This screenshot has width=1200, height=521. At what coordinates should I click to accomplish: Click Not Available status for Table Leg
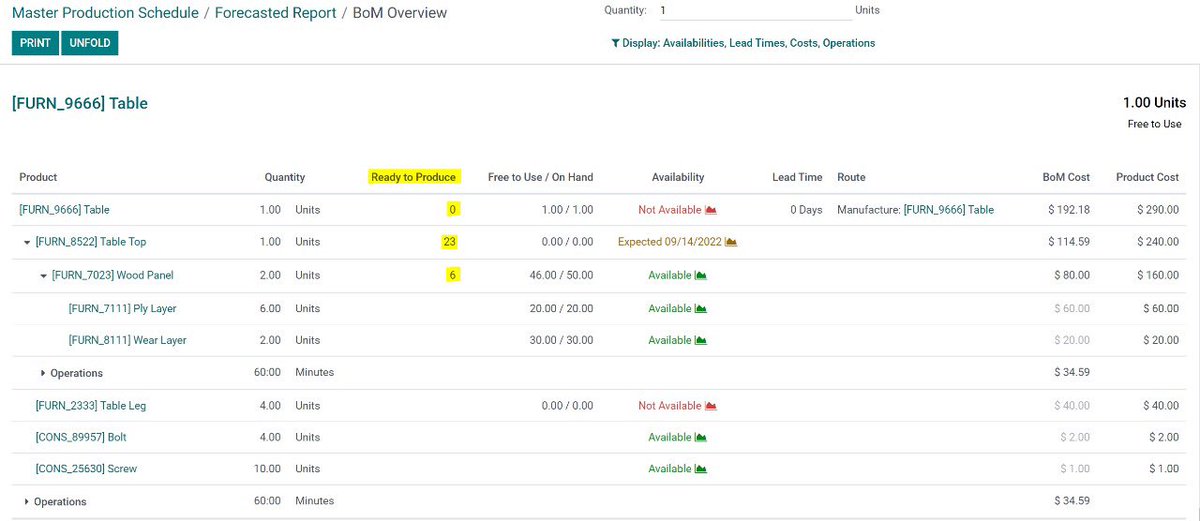click(670, 406)
